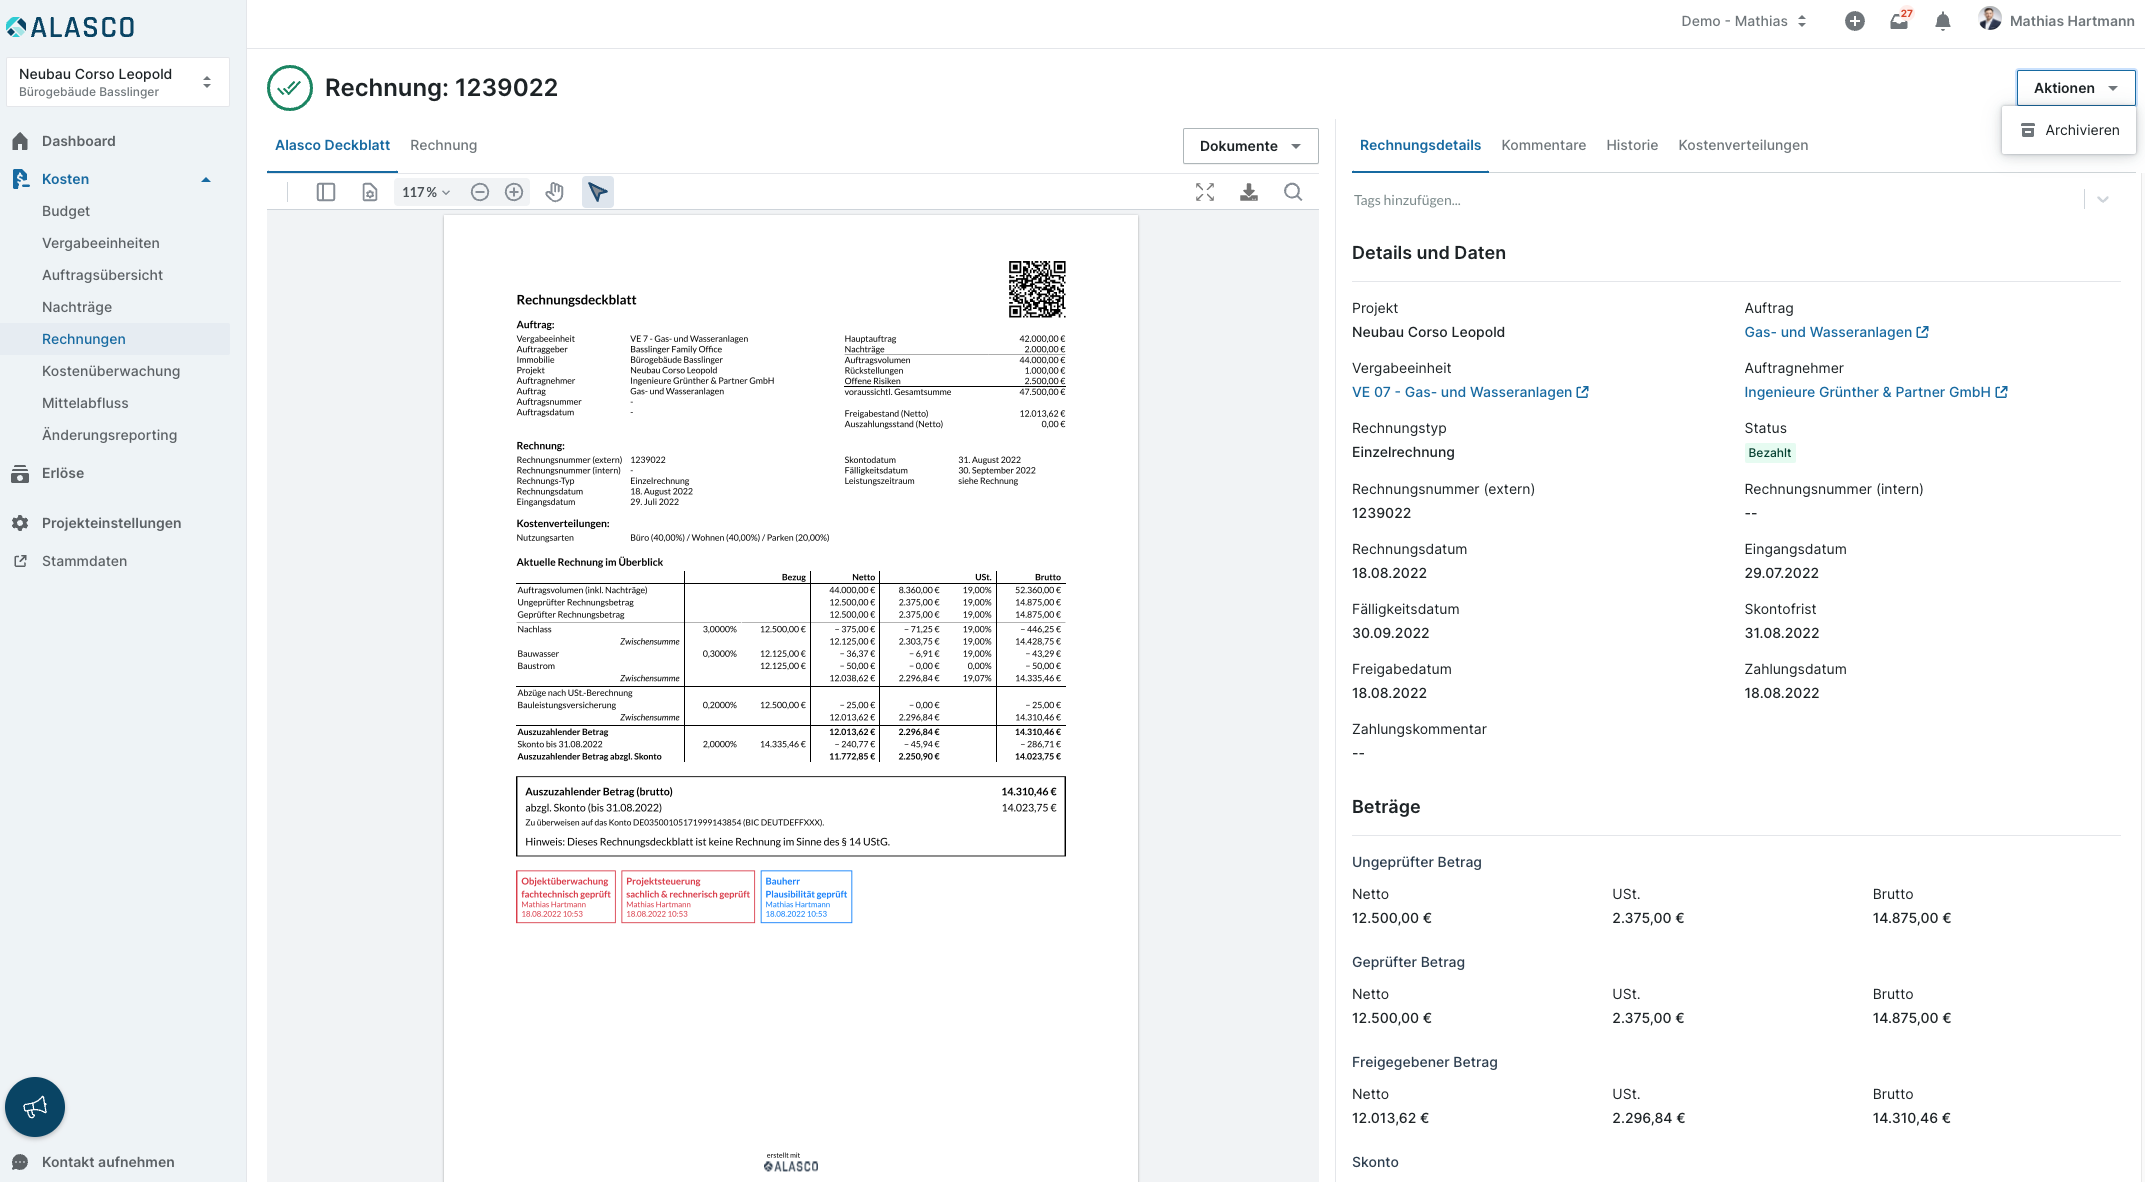Switch to the Rechnung tab
This screenshot has height=1182, width=2145.
[443, 146]
